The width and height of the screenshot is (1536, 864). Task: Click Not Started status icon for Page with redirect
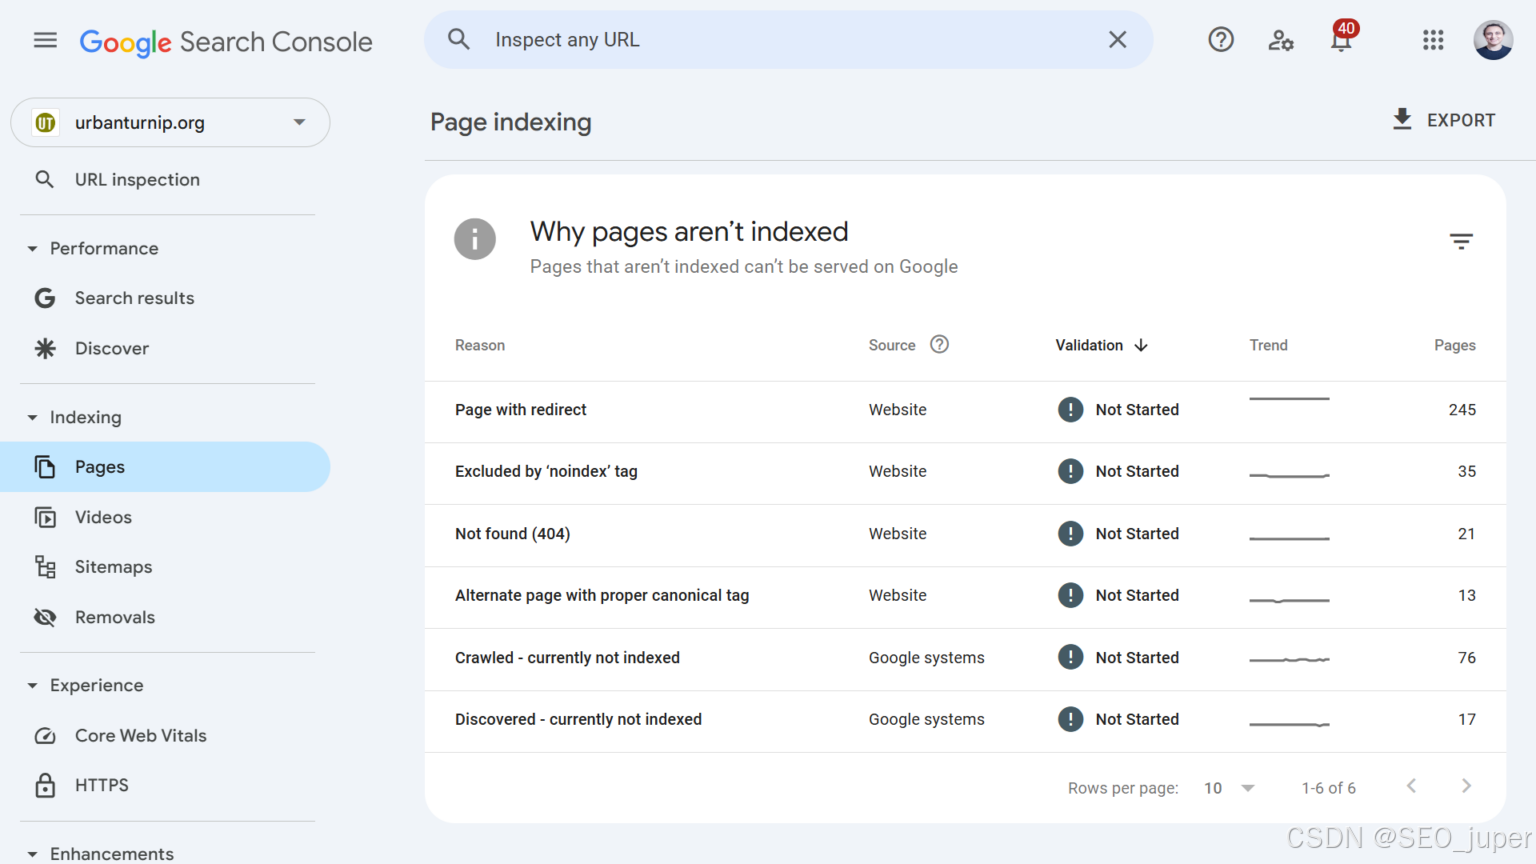pos(1070,410)
